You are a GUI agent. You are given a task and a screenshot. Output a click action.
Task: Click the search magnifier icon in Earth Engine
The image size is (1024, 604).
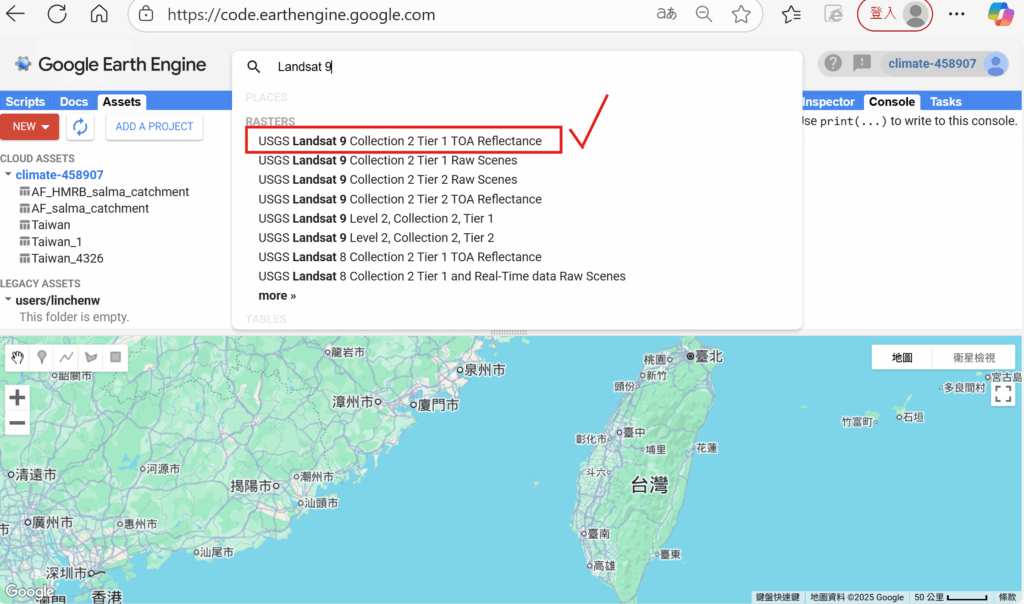[253, 67]
